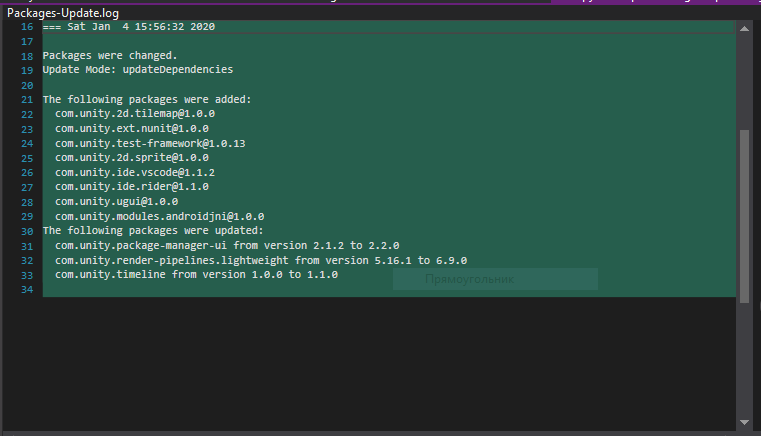
Task: Click the com.unity.2d.tilemap@1.0.0 line
Action: 135,114
